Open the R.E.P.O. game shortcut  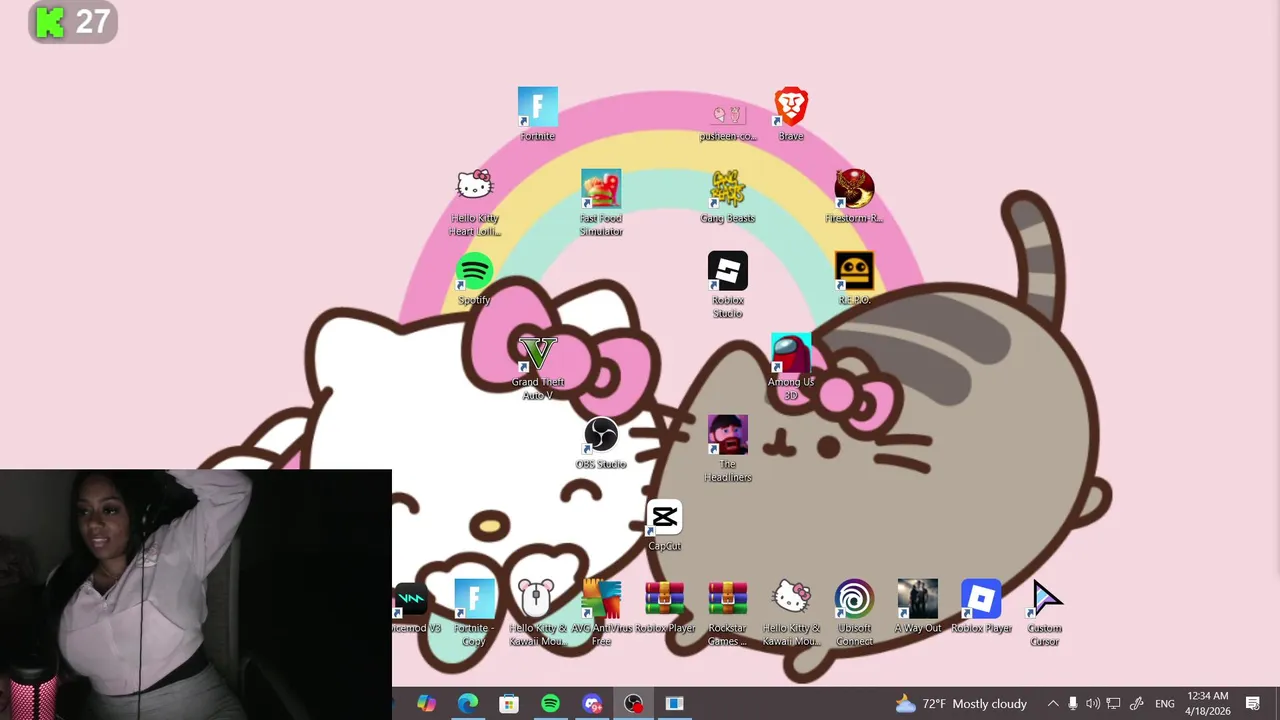click(853, 278)
